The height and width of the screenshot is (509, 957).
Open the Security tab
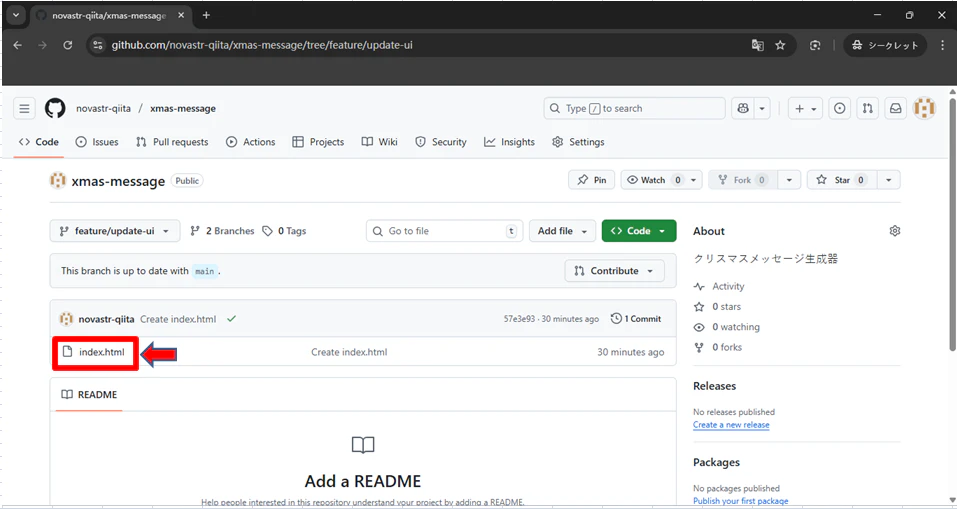point(441,142)
